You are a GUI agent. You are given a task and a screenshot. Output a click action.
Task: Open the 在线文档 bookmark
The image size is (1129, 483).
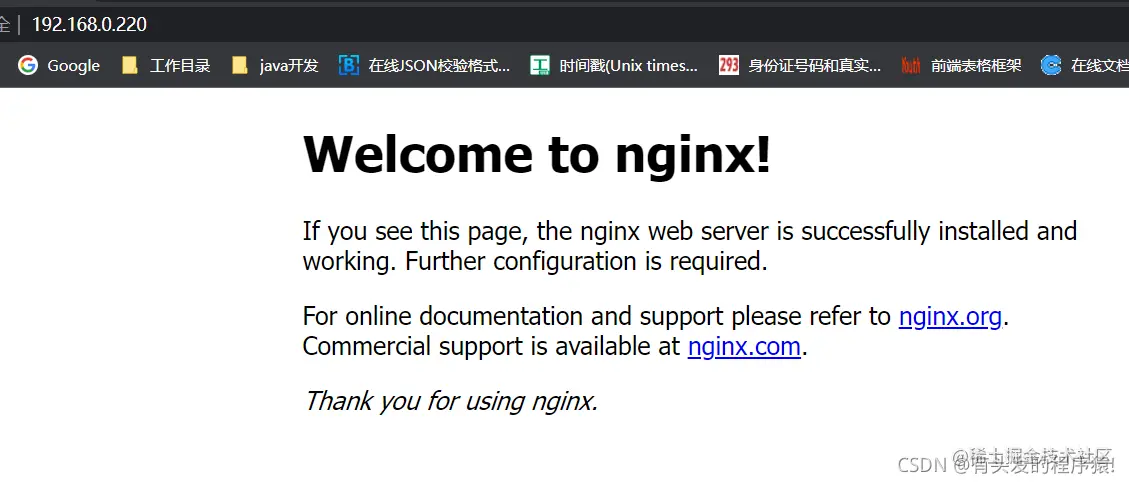coord(1085,66)
